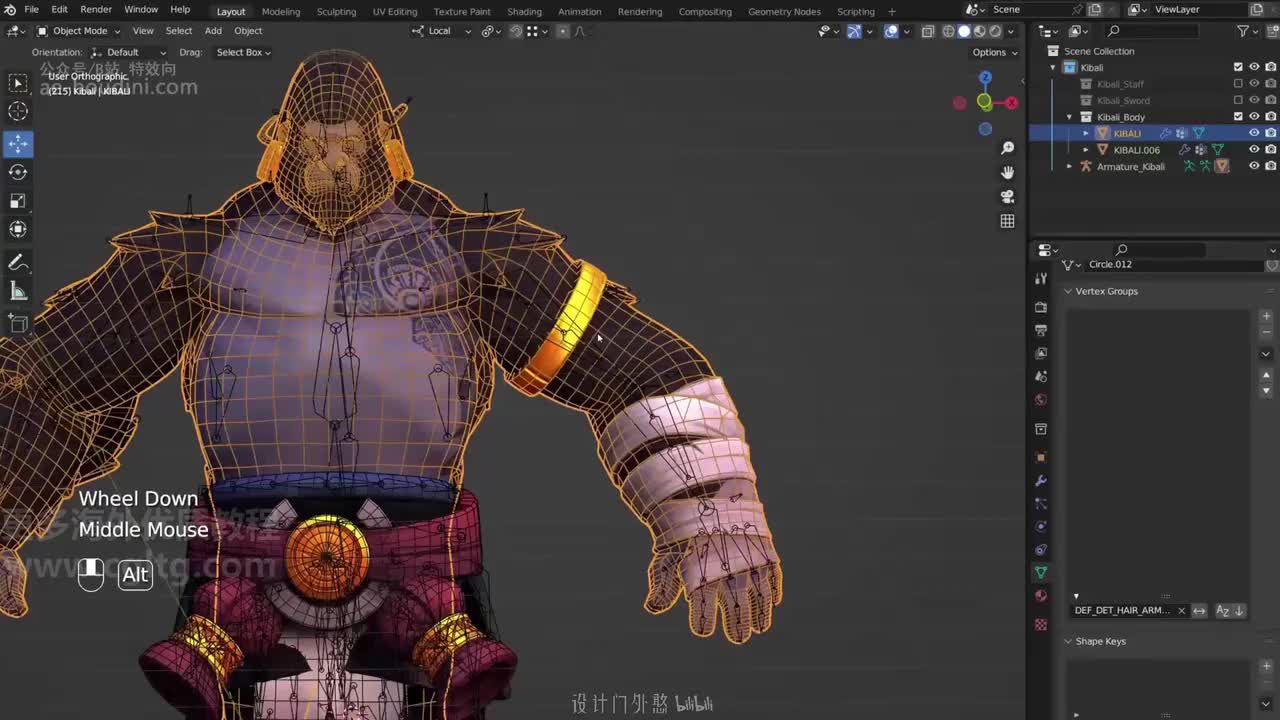Open the viewport Options dropdown

tap(994, 52)
